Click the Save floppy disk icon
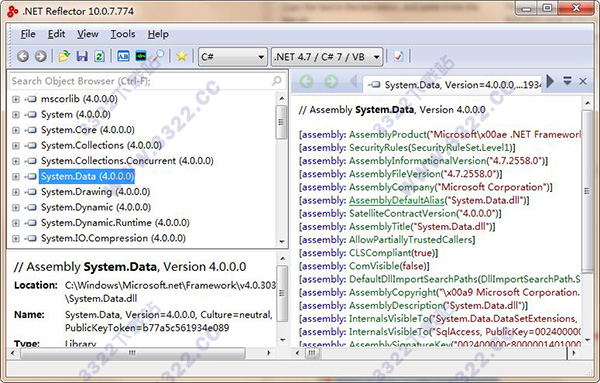Viewport: 600px width, 383px height. point(82,57)
